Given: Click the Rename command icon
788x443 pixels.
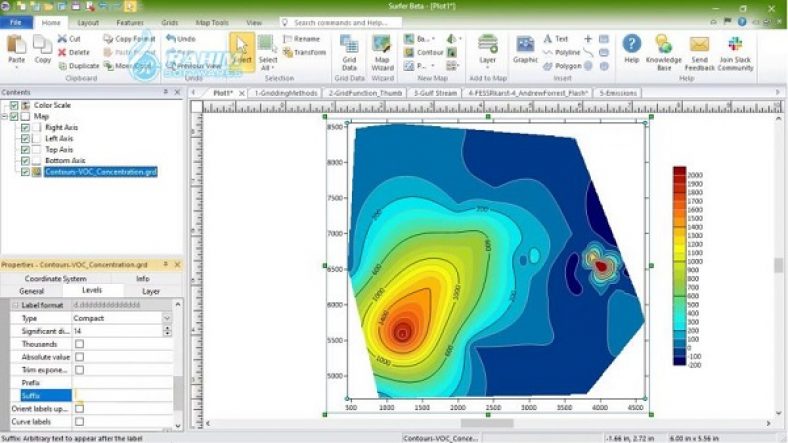Looking at the screenshot, I should [x=287, y=39].
